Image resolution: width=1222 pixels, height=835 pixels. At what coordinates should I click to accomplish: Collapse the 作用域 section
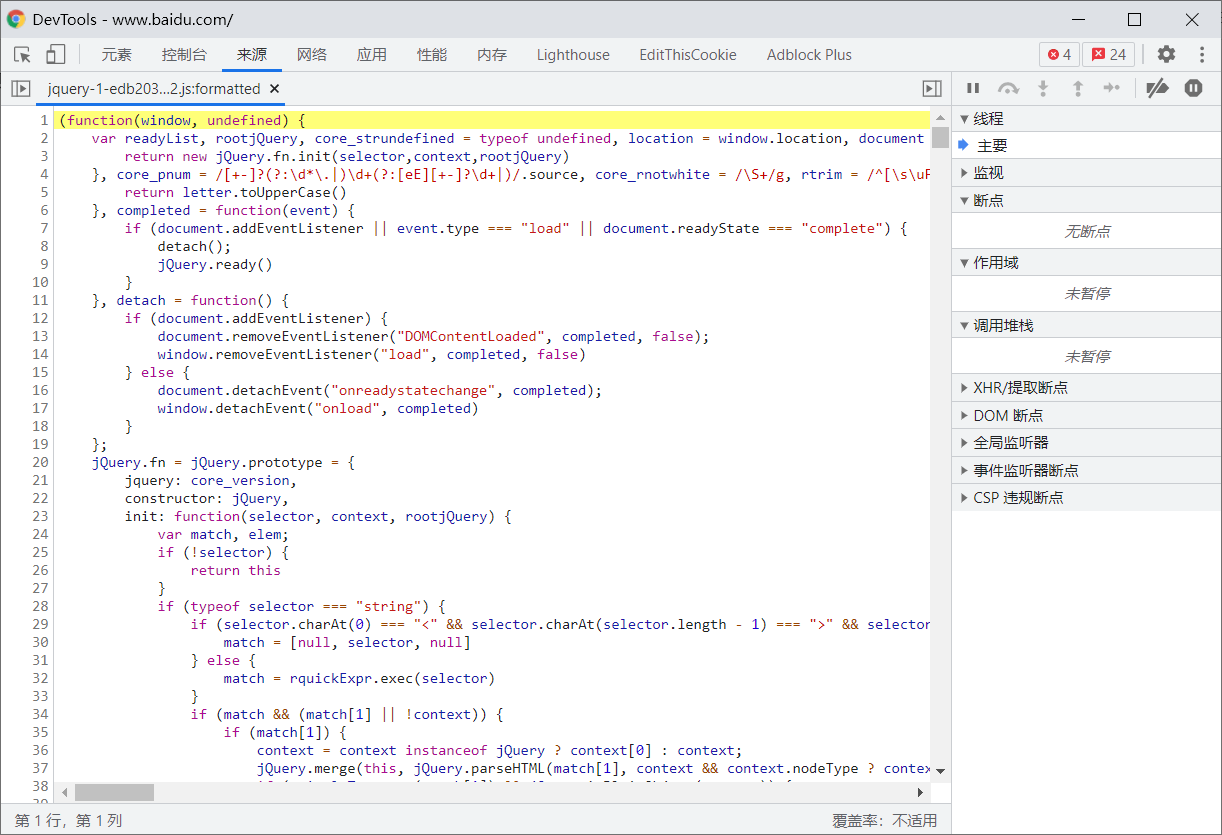1086,262
